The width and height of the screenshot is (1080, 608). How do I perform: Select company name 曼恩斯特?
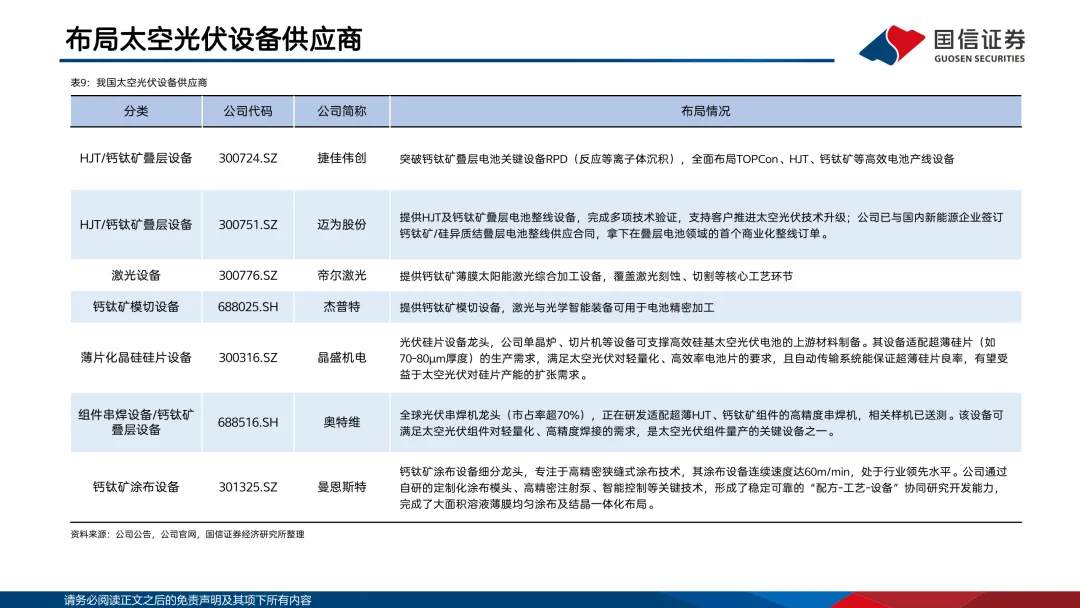tap(342, 487)
